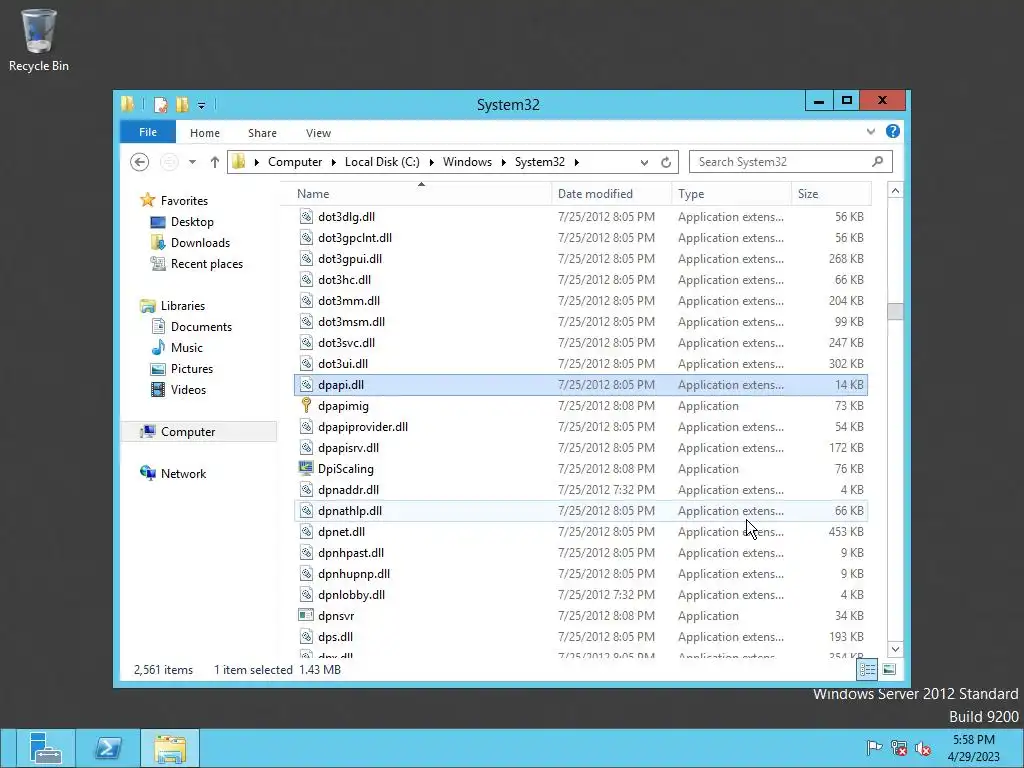Expand the arrow after System32 breadcrumb

pyautogui.click(x=577, y=162)
